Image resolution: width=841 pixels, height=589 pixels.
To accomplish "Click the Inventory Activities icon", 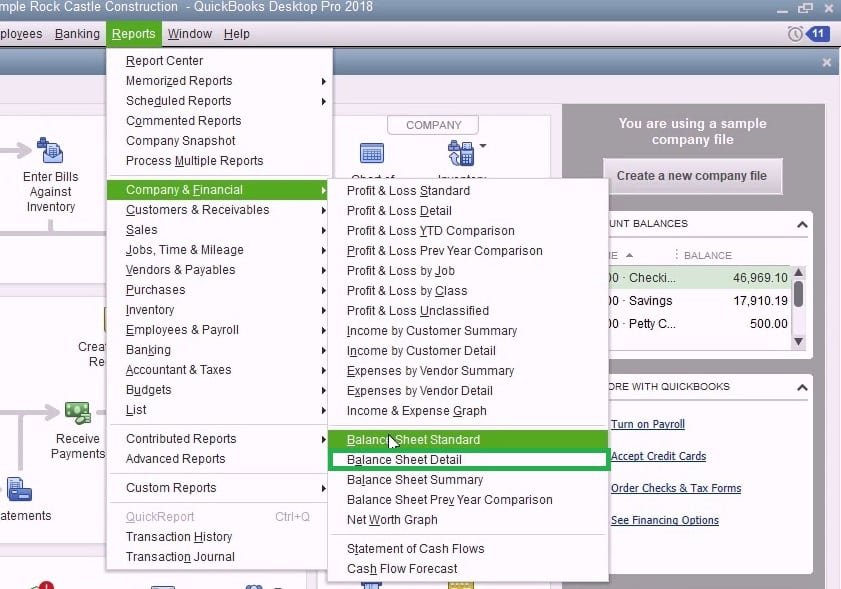I will coord(461,153).
